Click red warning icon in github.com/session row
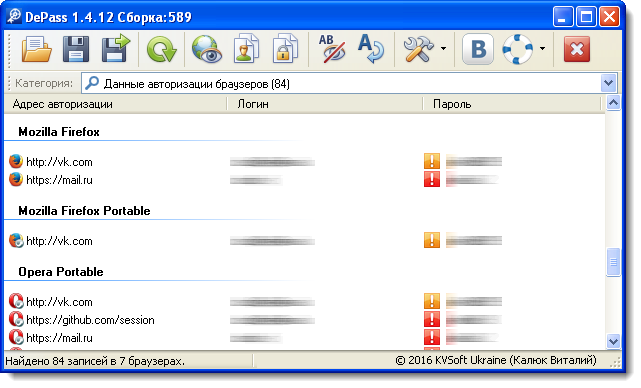641x388 pixels. pyautogui.click(x=432, y=319)
